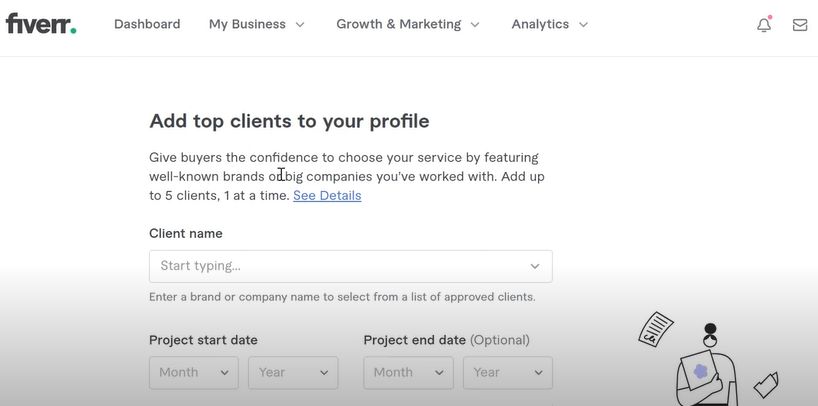This screenshot has width=818, height=406.
Task: Choose the project end Month dropdown
Action: pos(408,373)
